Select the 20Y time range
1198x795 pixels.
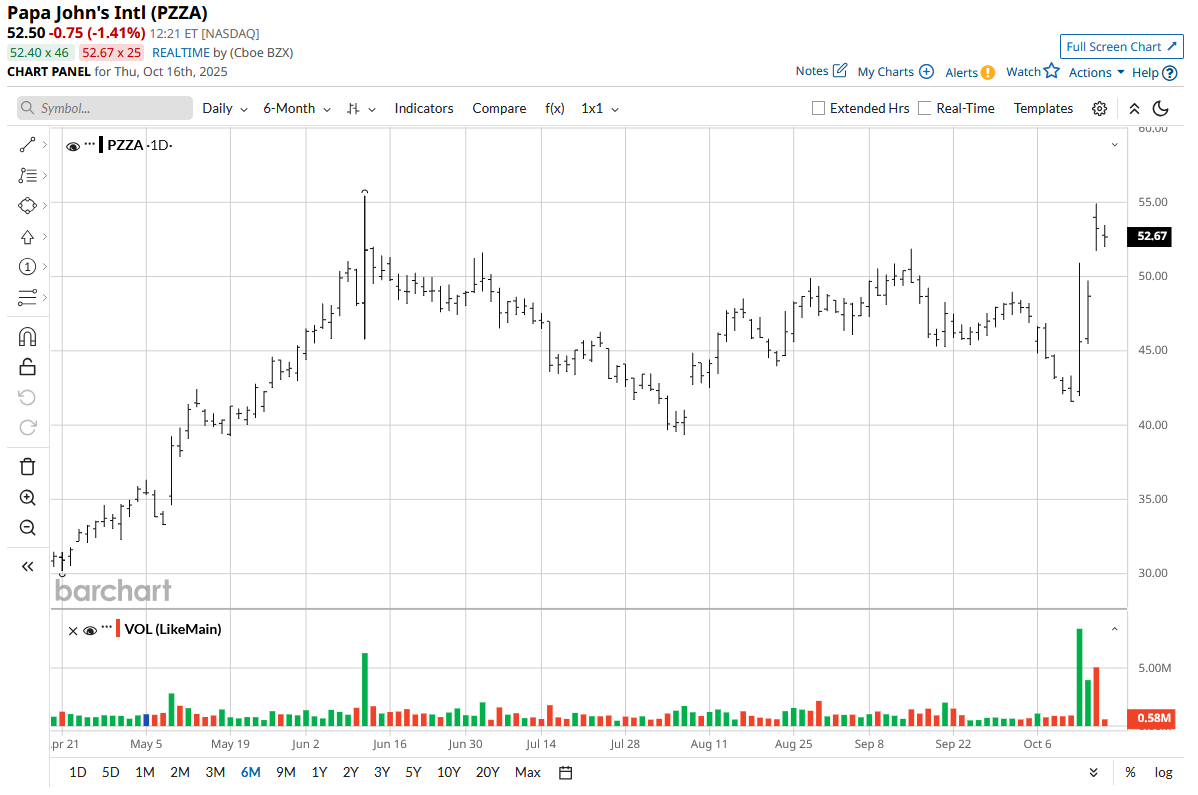click(487, 773)
